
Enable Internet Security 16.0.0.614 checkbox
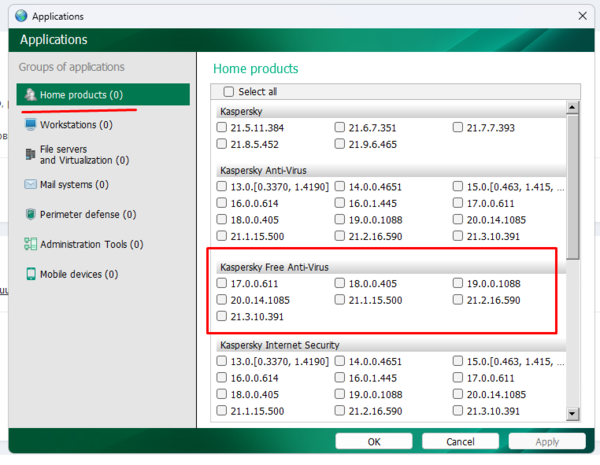pyautogui.click(x=222, y=377)
